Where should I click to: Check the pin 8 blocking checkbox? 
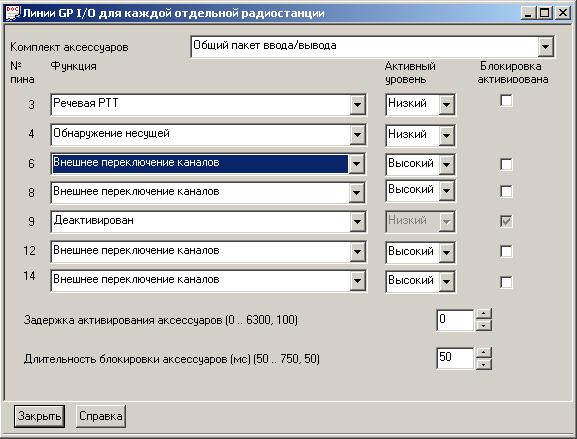click(x=506, y=191)
